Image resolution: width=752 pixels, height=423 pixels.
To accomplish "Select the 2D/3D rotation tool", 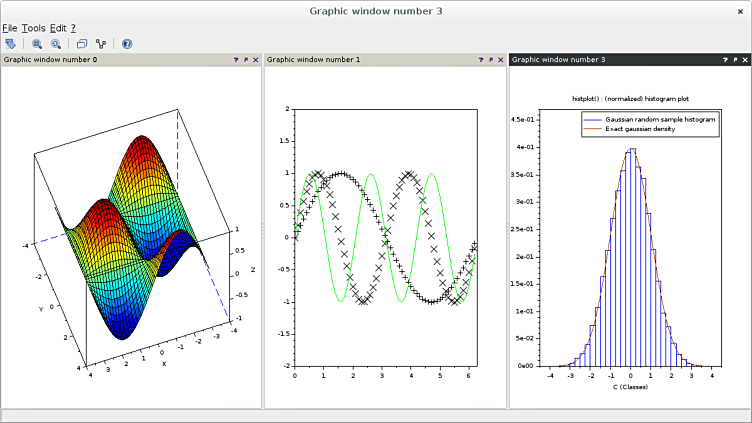I will point(11,44).
